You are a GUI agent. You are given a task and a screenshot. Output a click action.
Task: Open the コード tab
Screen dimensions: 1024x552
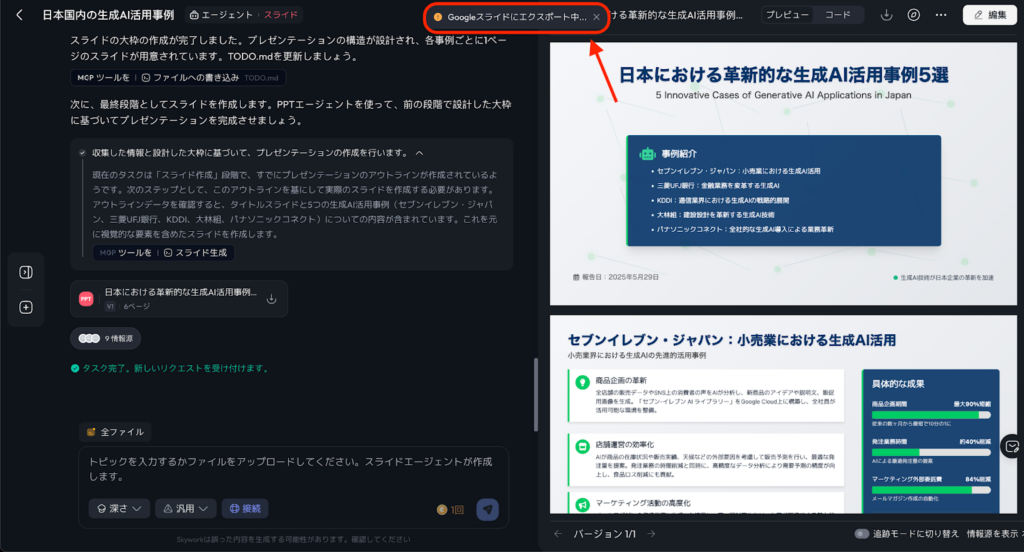[837, 14]
